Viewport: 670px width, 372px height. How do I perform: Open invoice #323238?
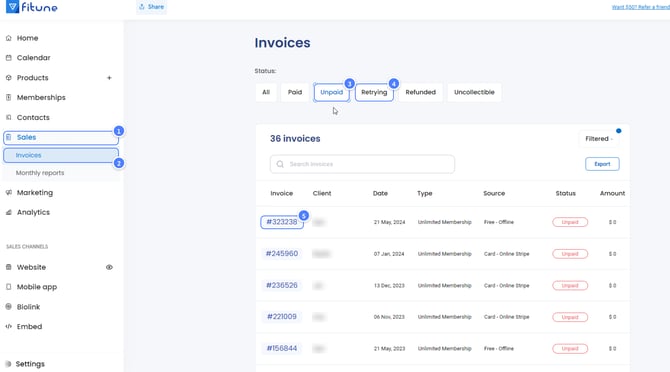282,222
